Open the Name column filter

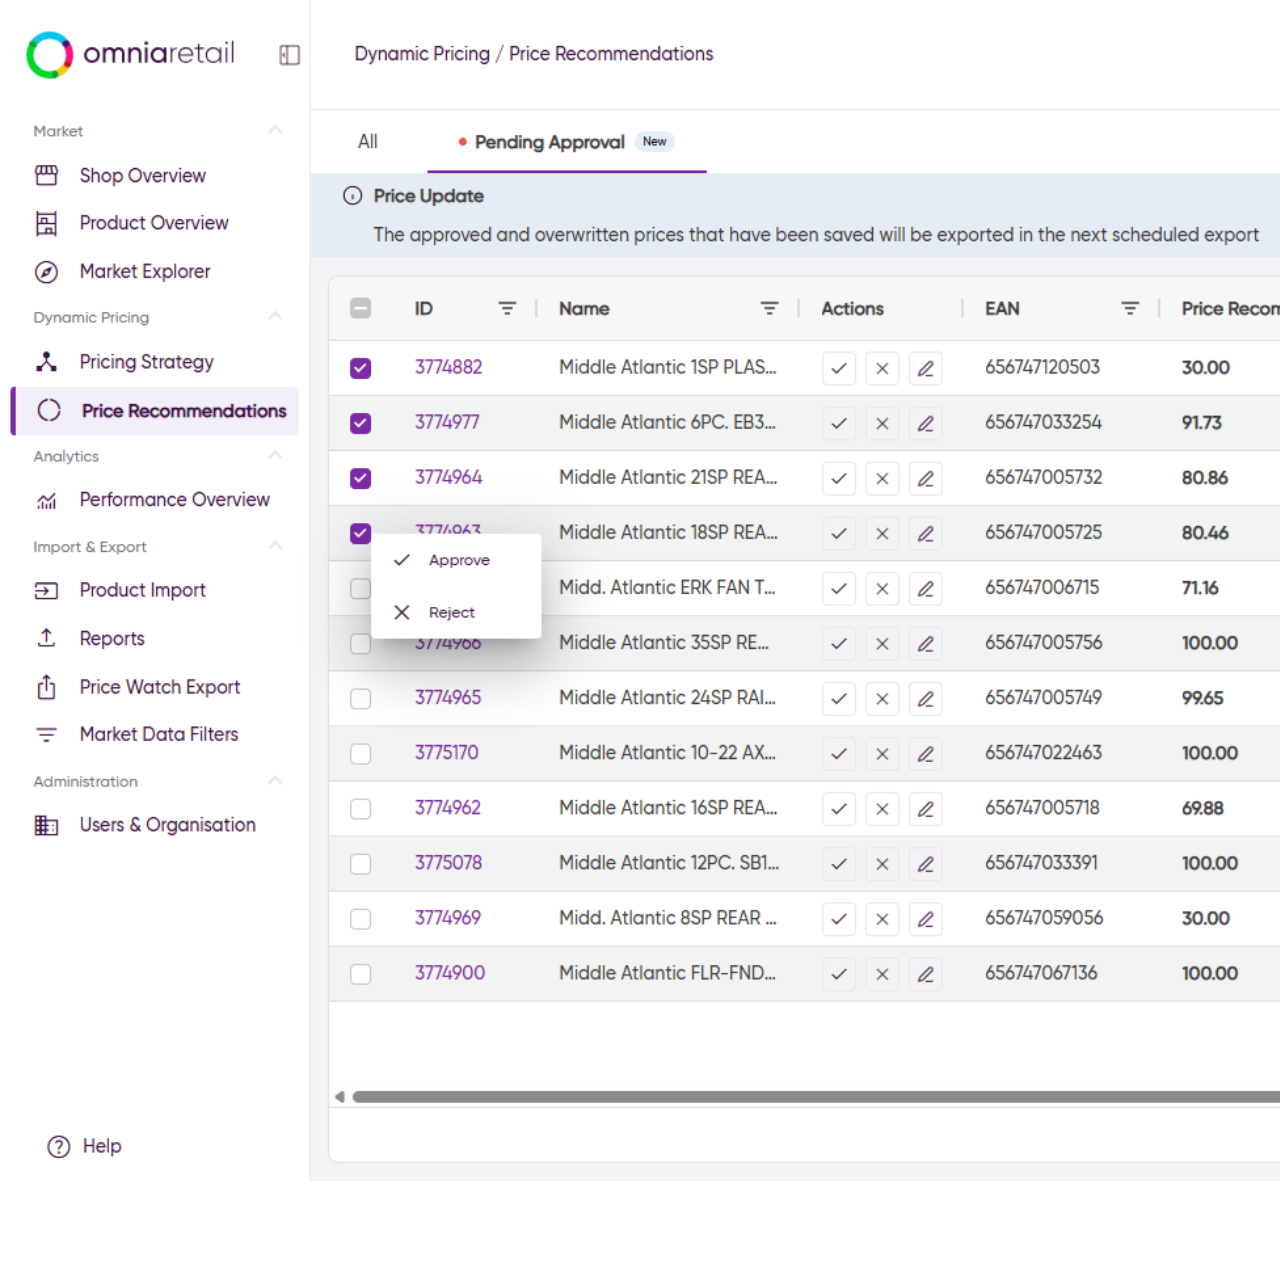[769, 308]
